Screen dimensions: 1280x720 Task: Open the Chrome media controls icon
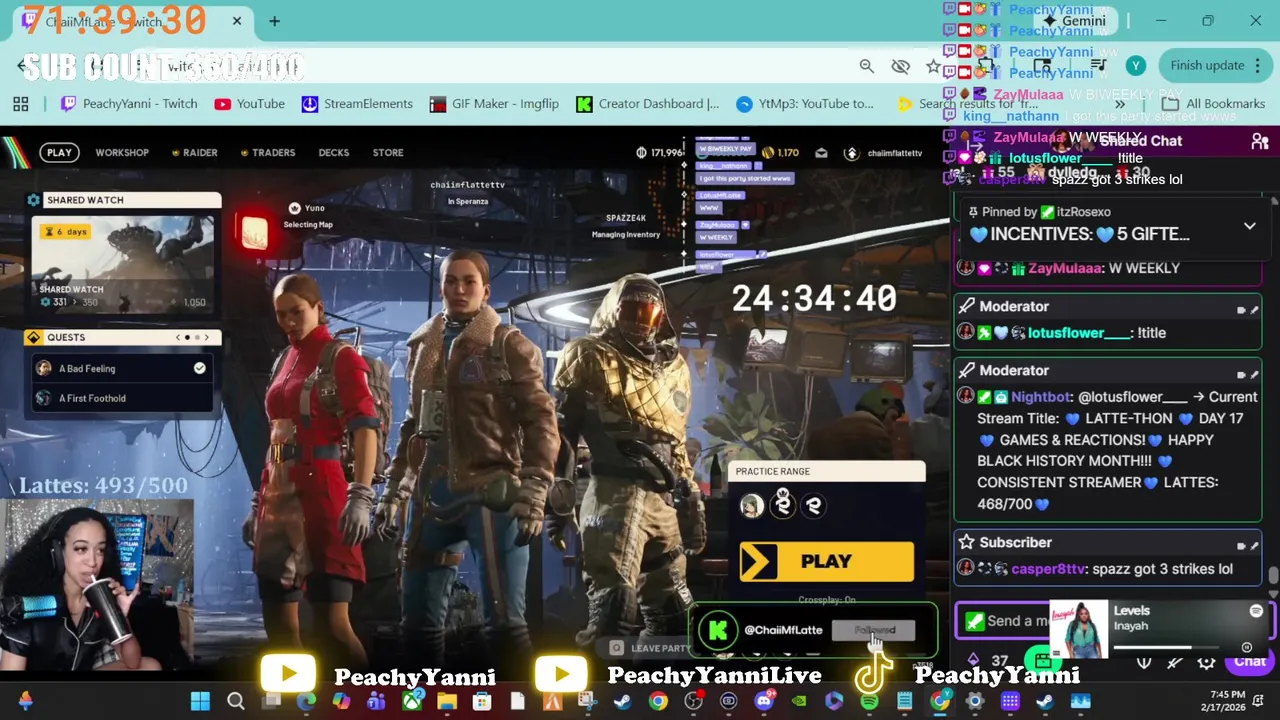point(1098,66)
